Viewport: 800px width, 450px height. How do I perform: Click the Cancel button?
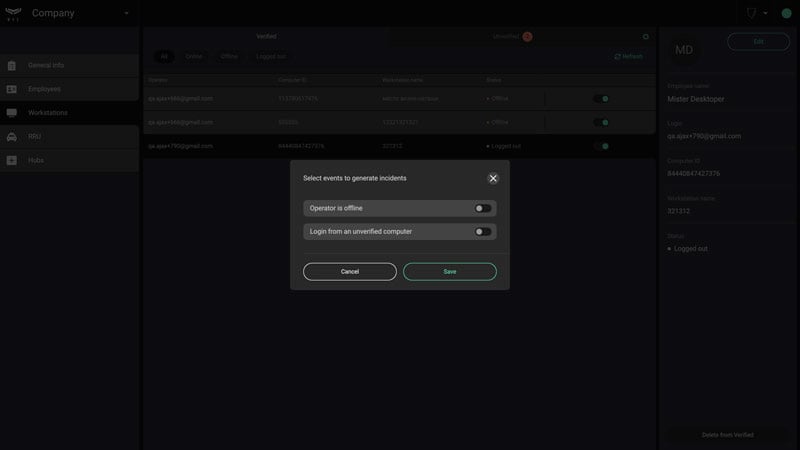(x=349, y=271)
